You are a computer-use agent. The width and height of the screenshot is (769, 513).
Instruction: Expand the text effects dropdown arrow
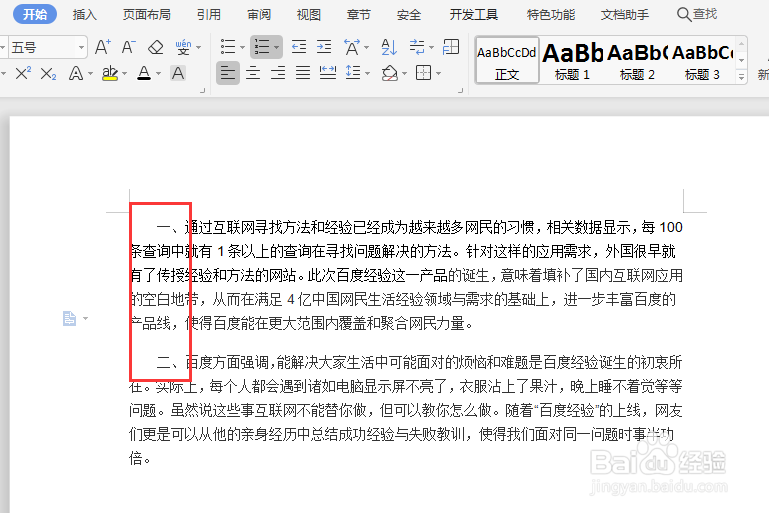pos(91,74)
